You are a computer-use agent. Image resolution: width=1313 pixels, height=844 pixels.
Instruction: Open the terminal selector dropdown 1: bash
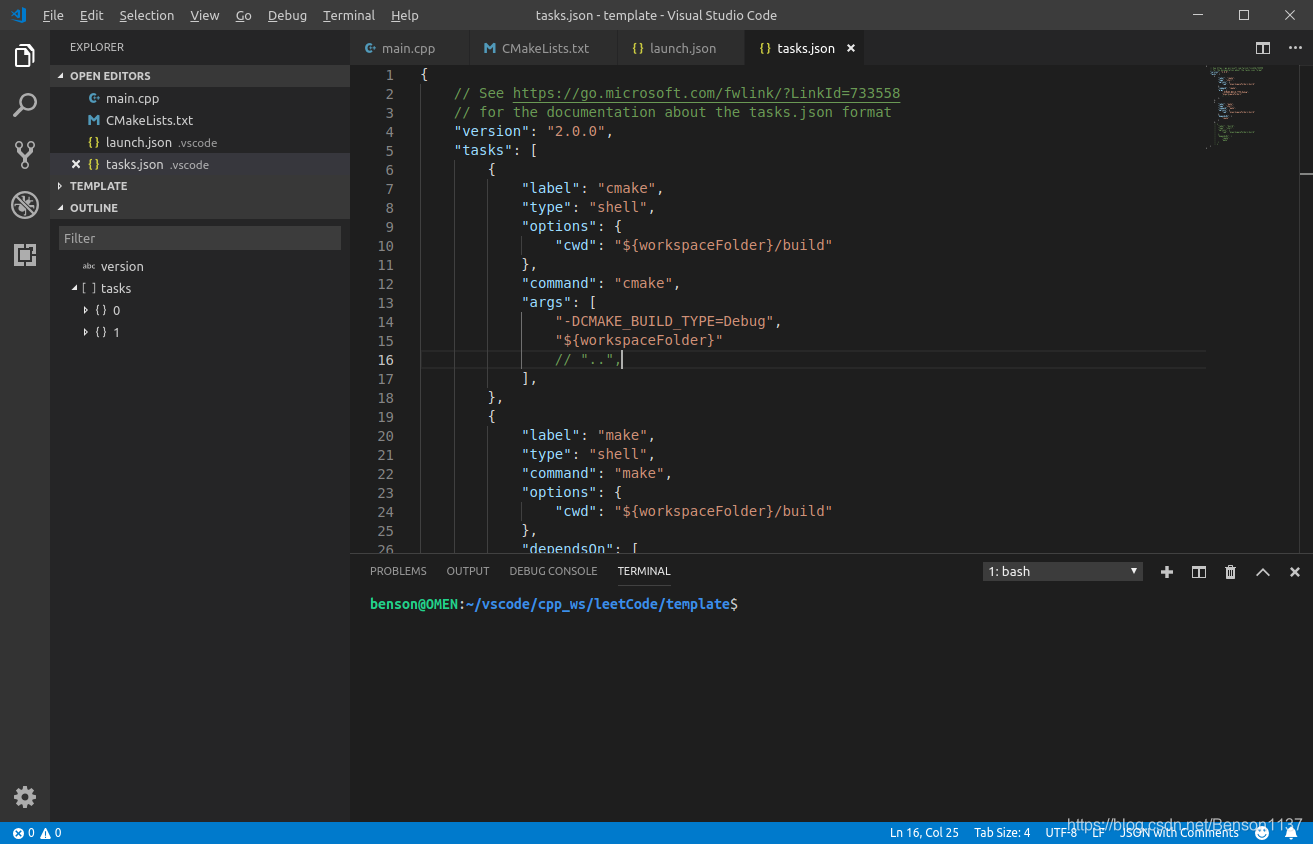click(x=1063, y=572)
